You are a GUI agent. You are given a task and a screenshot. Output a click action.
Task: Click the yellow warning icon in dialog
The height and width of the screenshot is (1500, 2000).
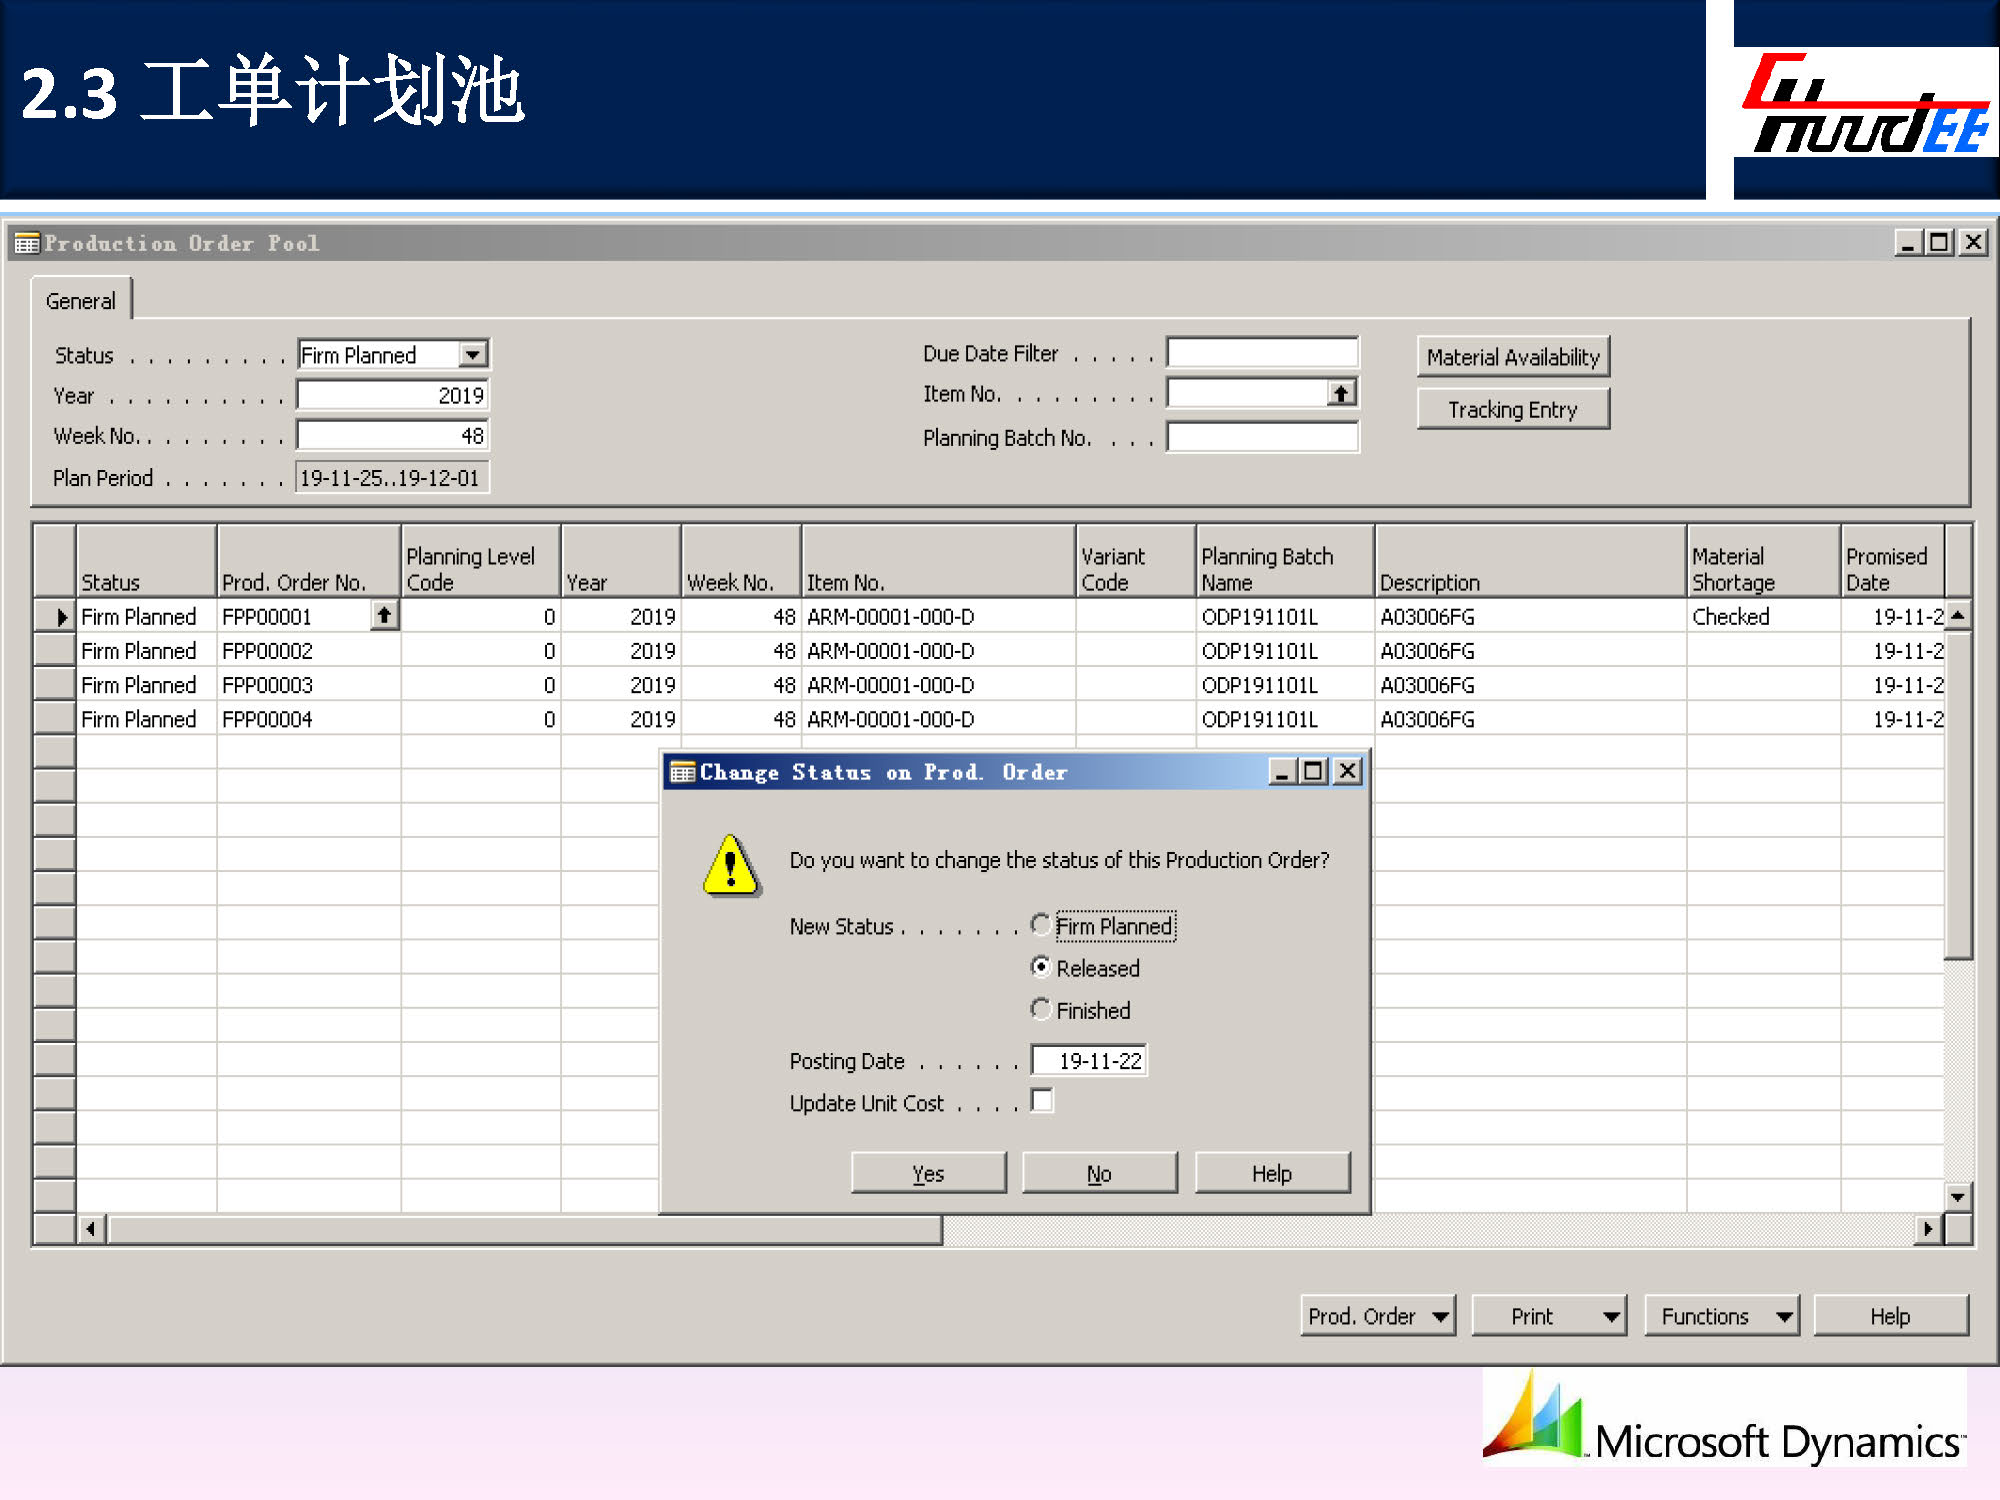(731, 865)
